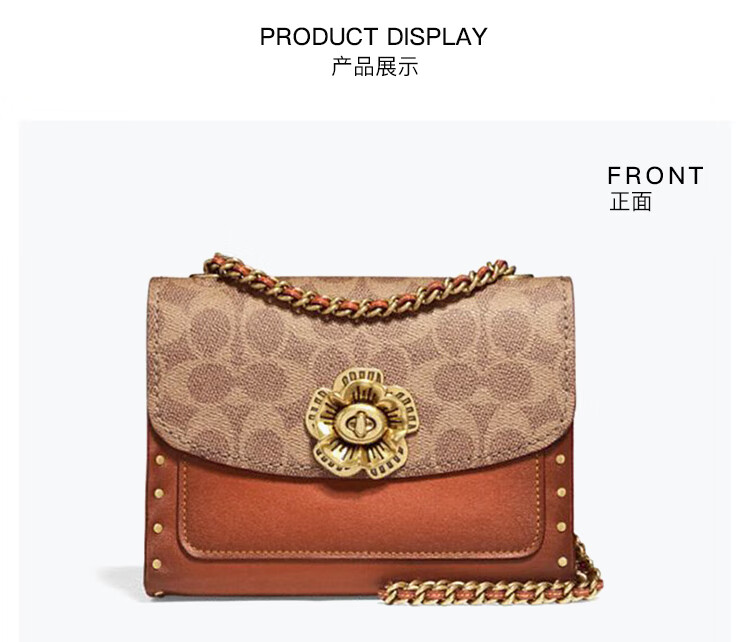Image resolution: width=750 pixels, height=642 pixels.
Task: Click the rust leather front pocket panel
Action: (359, 514)
